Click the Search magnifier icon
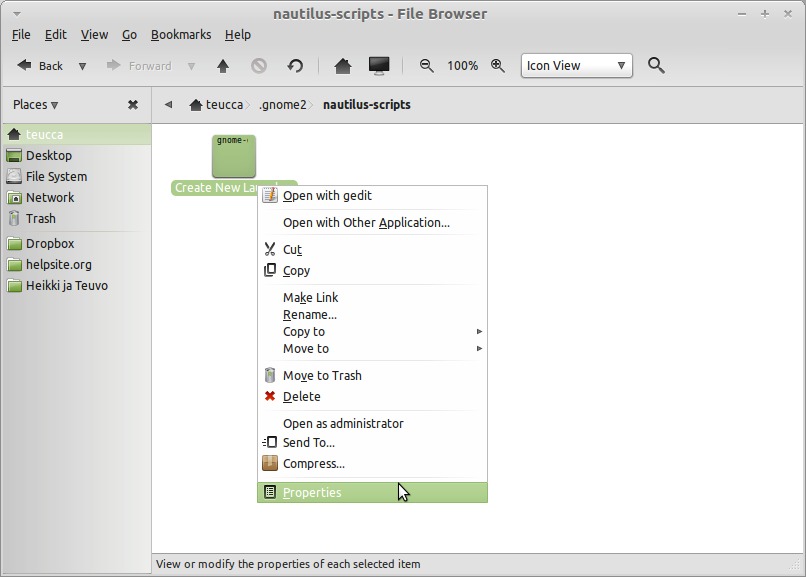806x577 pixels. point(656,65)
